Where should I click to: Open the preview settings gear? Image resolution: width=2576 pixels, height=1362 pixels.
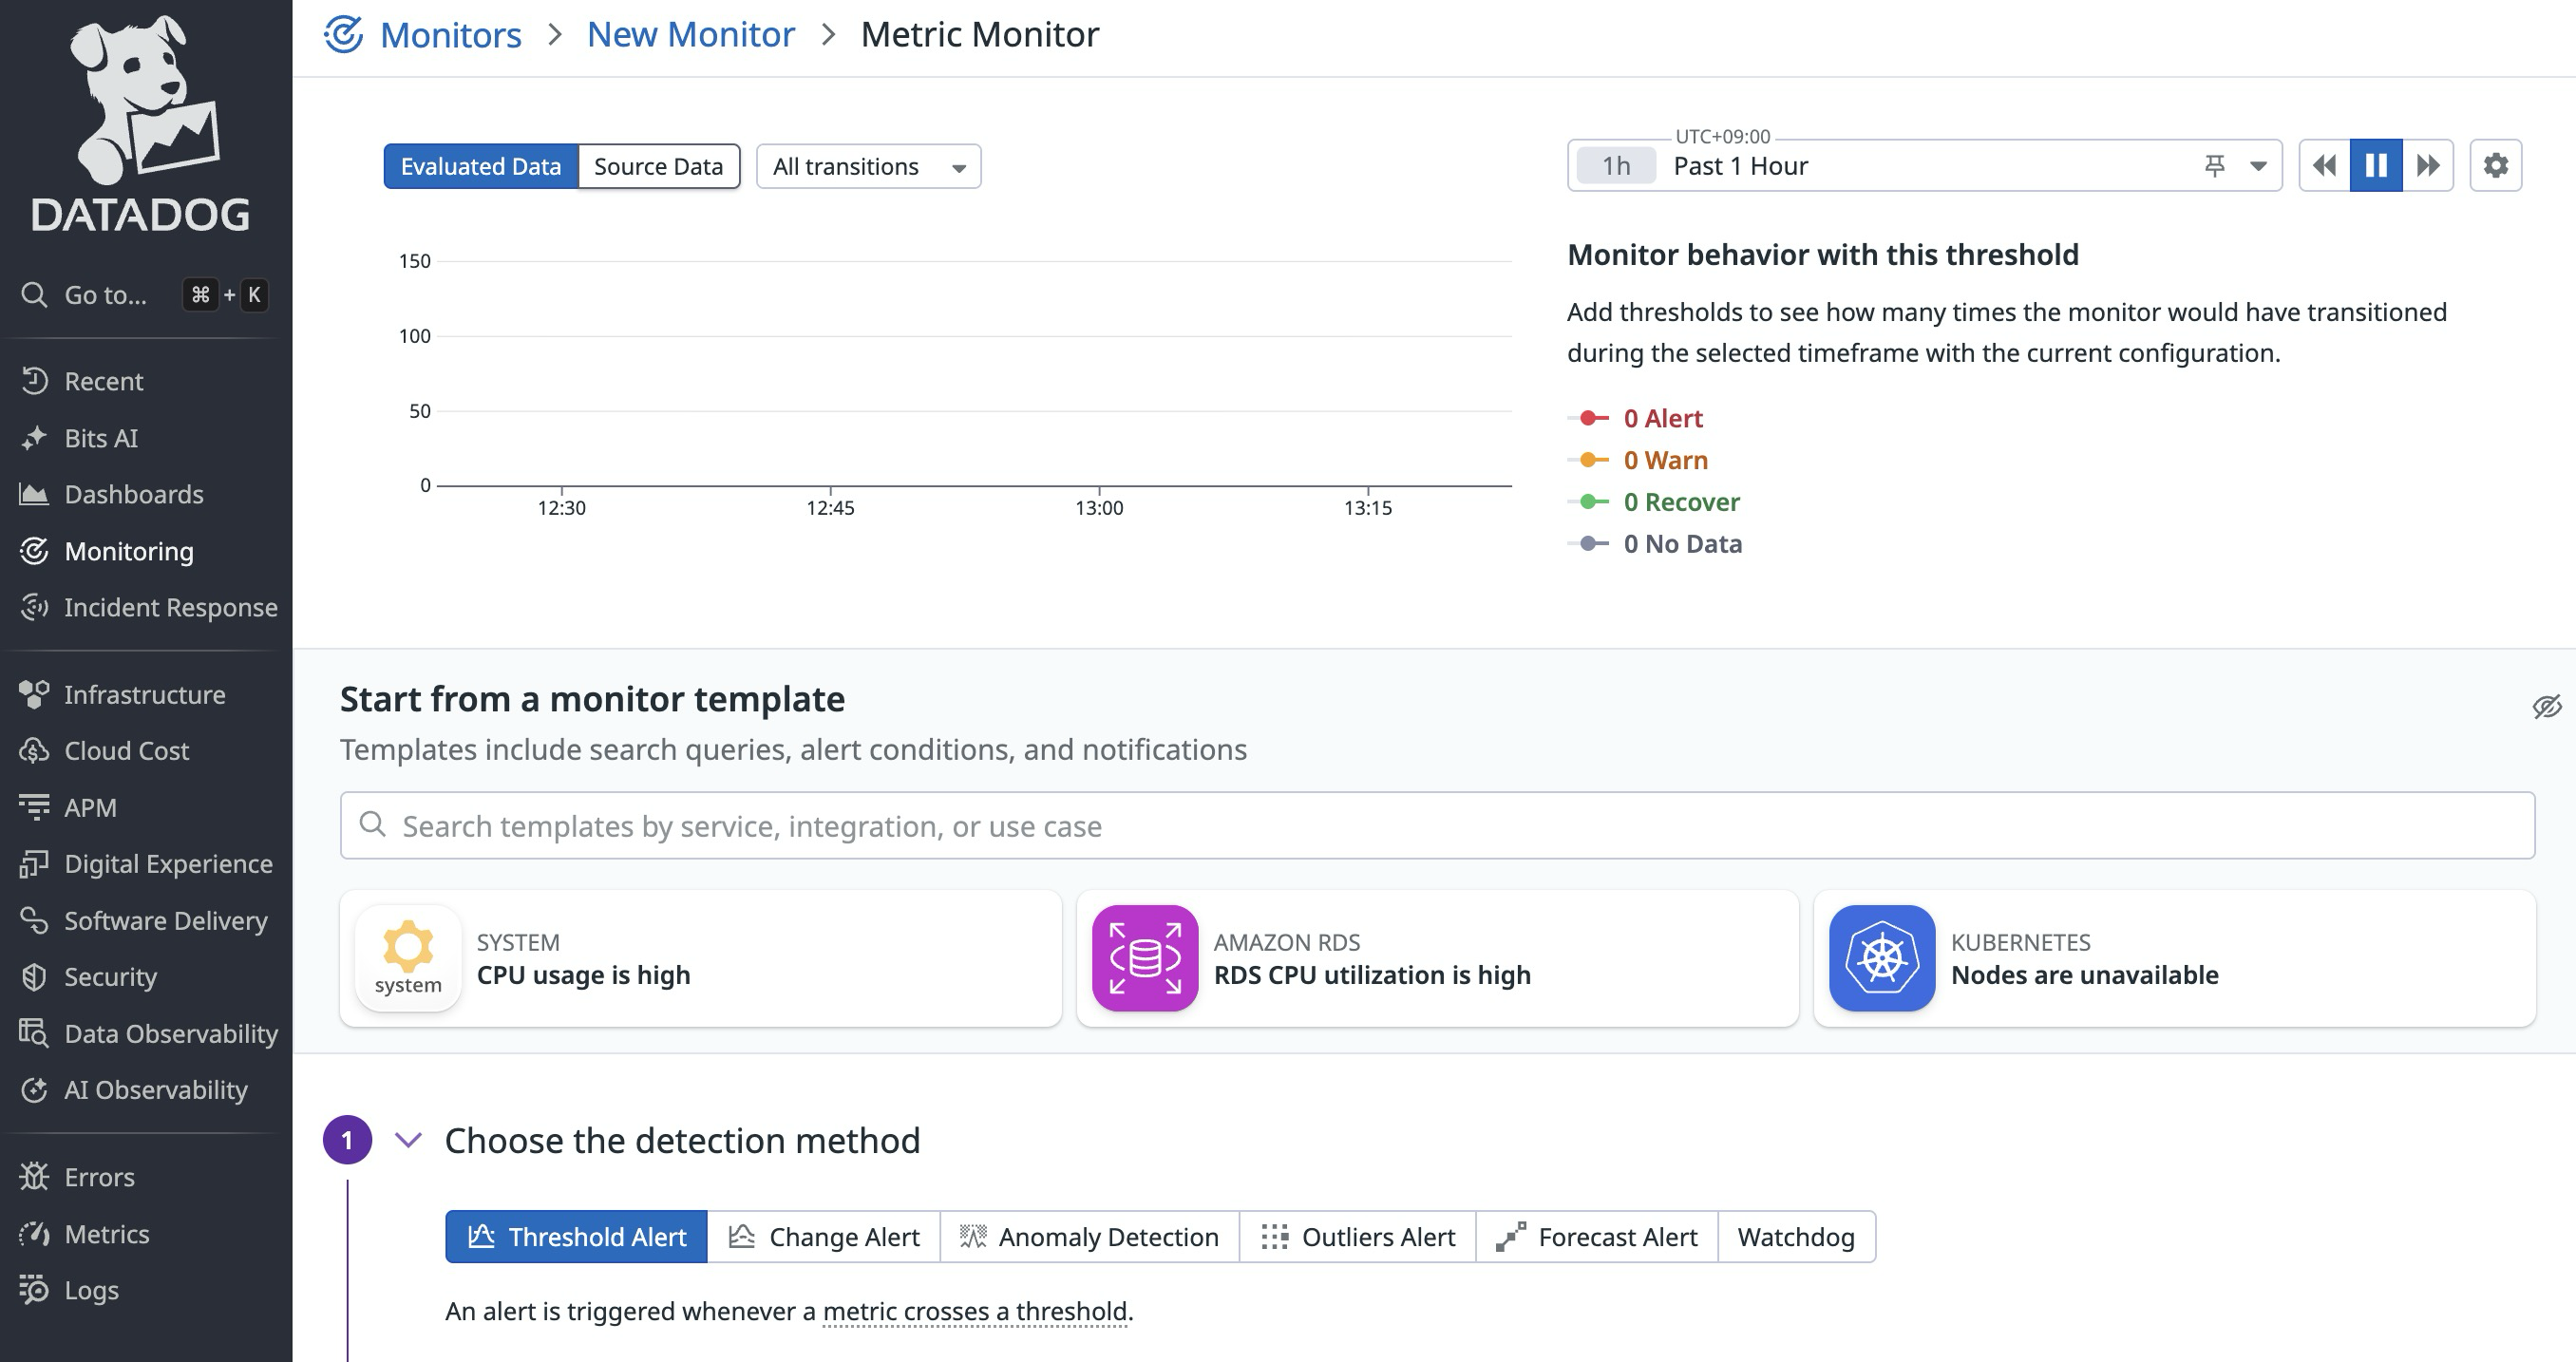[x=2495, y=164]
